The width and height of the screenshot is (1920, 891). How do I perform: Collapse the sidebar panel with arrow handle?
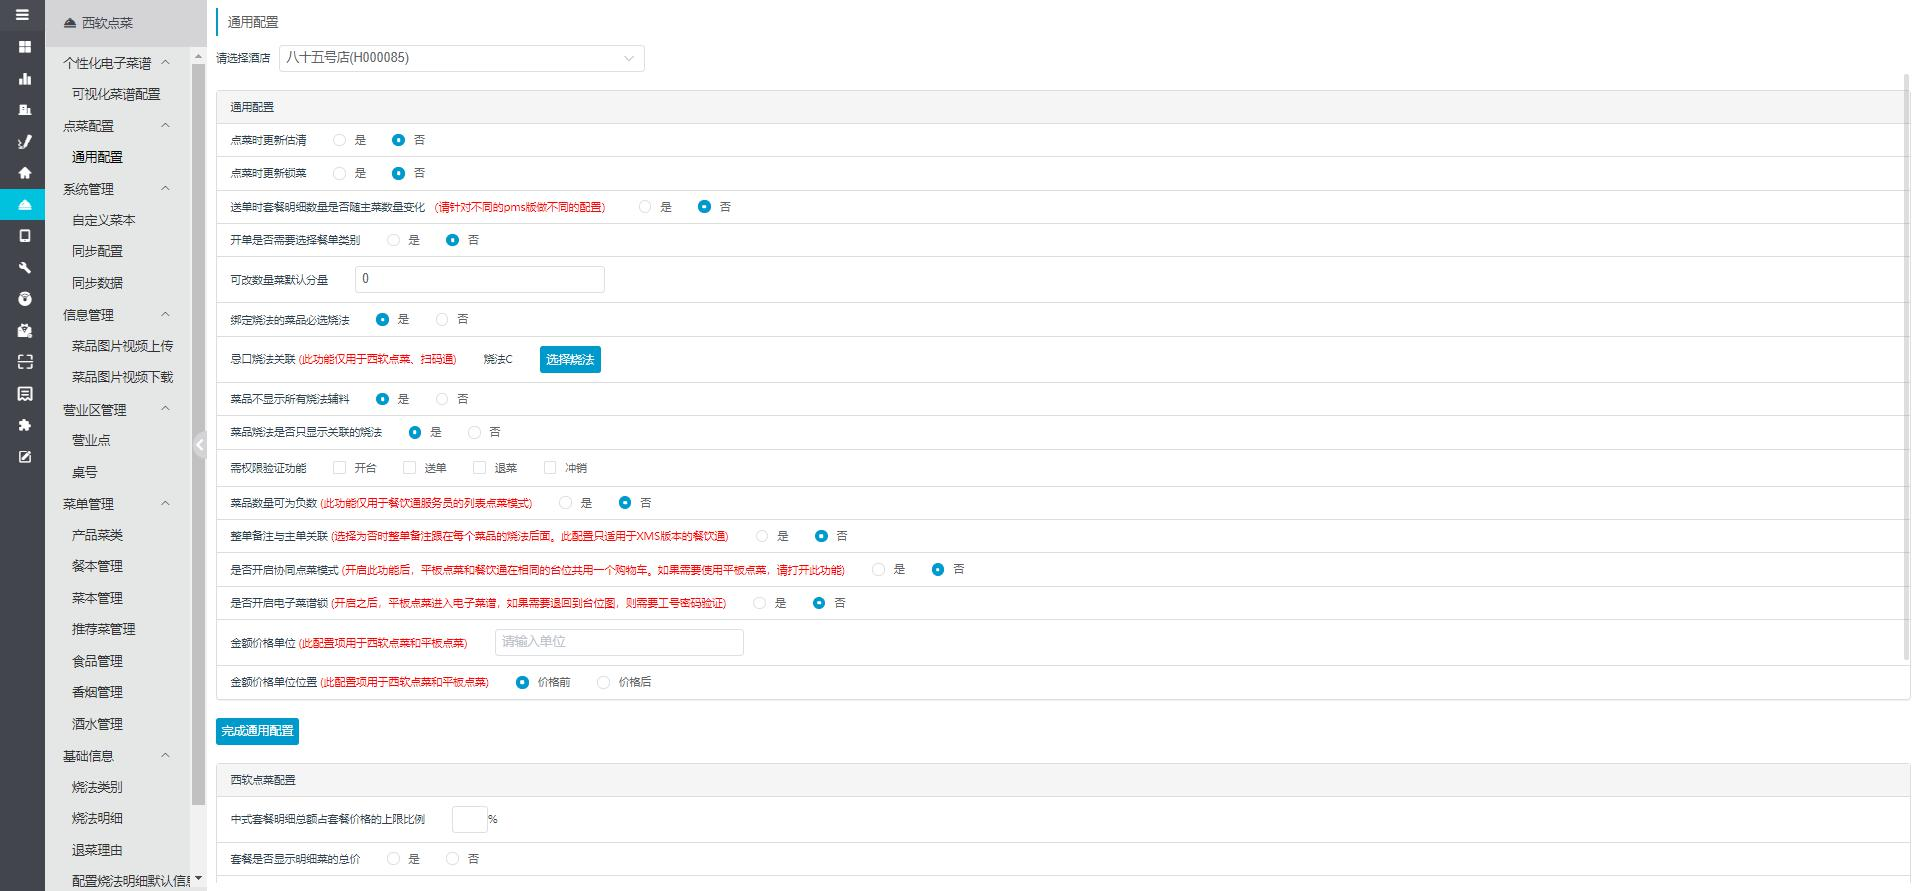[x=199, y=445]
